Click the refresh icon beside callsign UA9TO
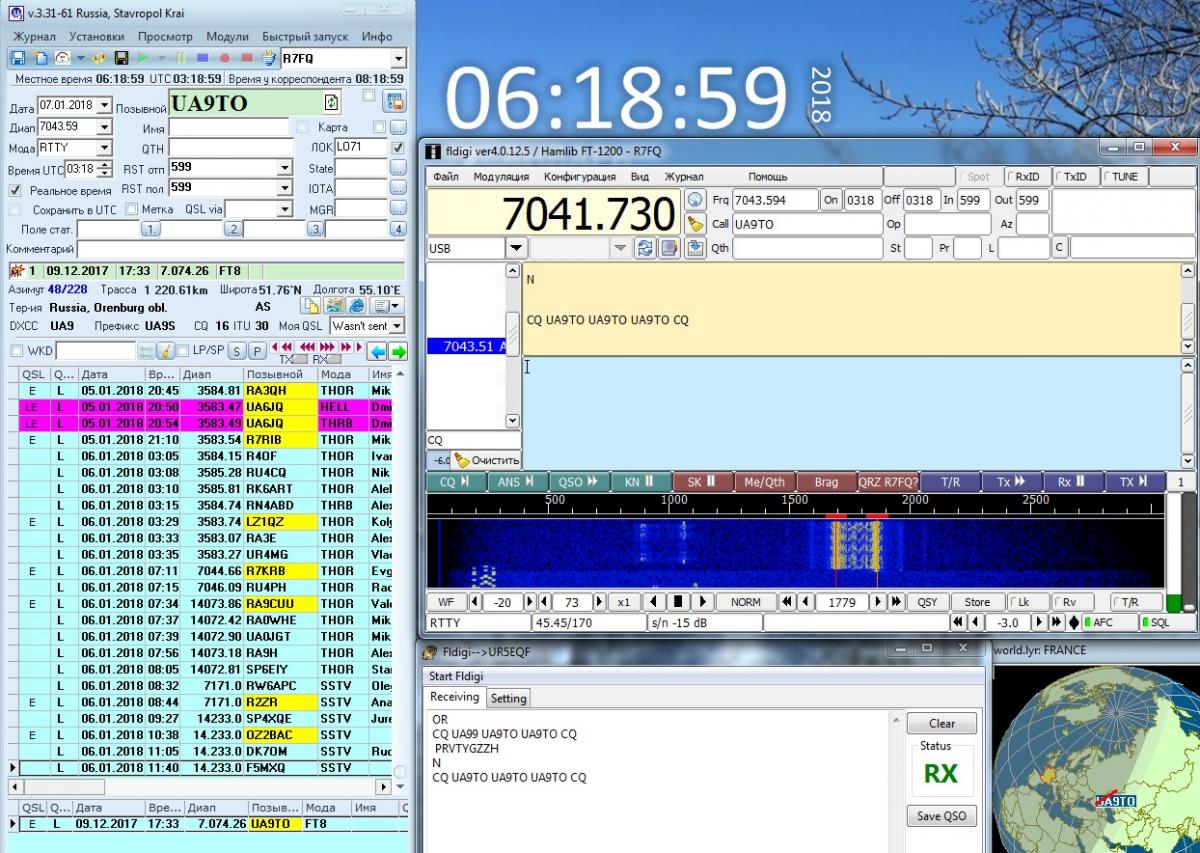Image resolution: width=1200 pixels, height=853 pixels. click(x=331, y=102)
